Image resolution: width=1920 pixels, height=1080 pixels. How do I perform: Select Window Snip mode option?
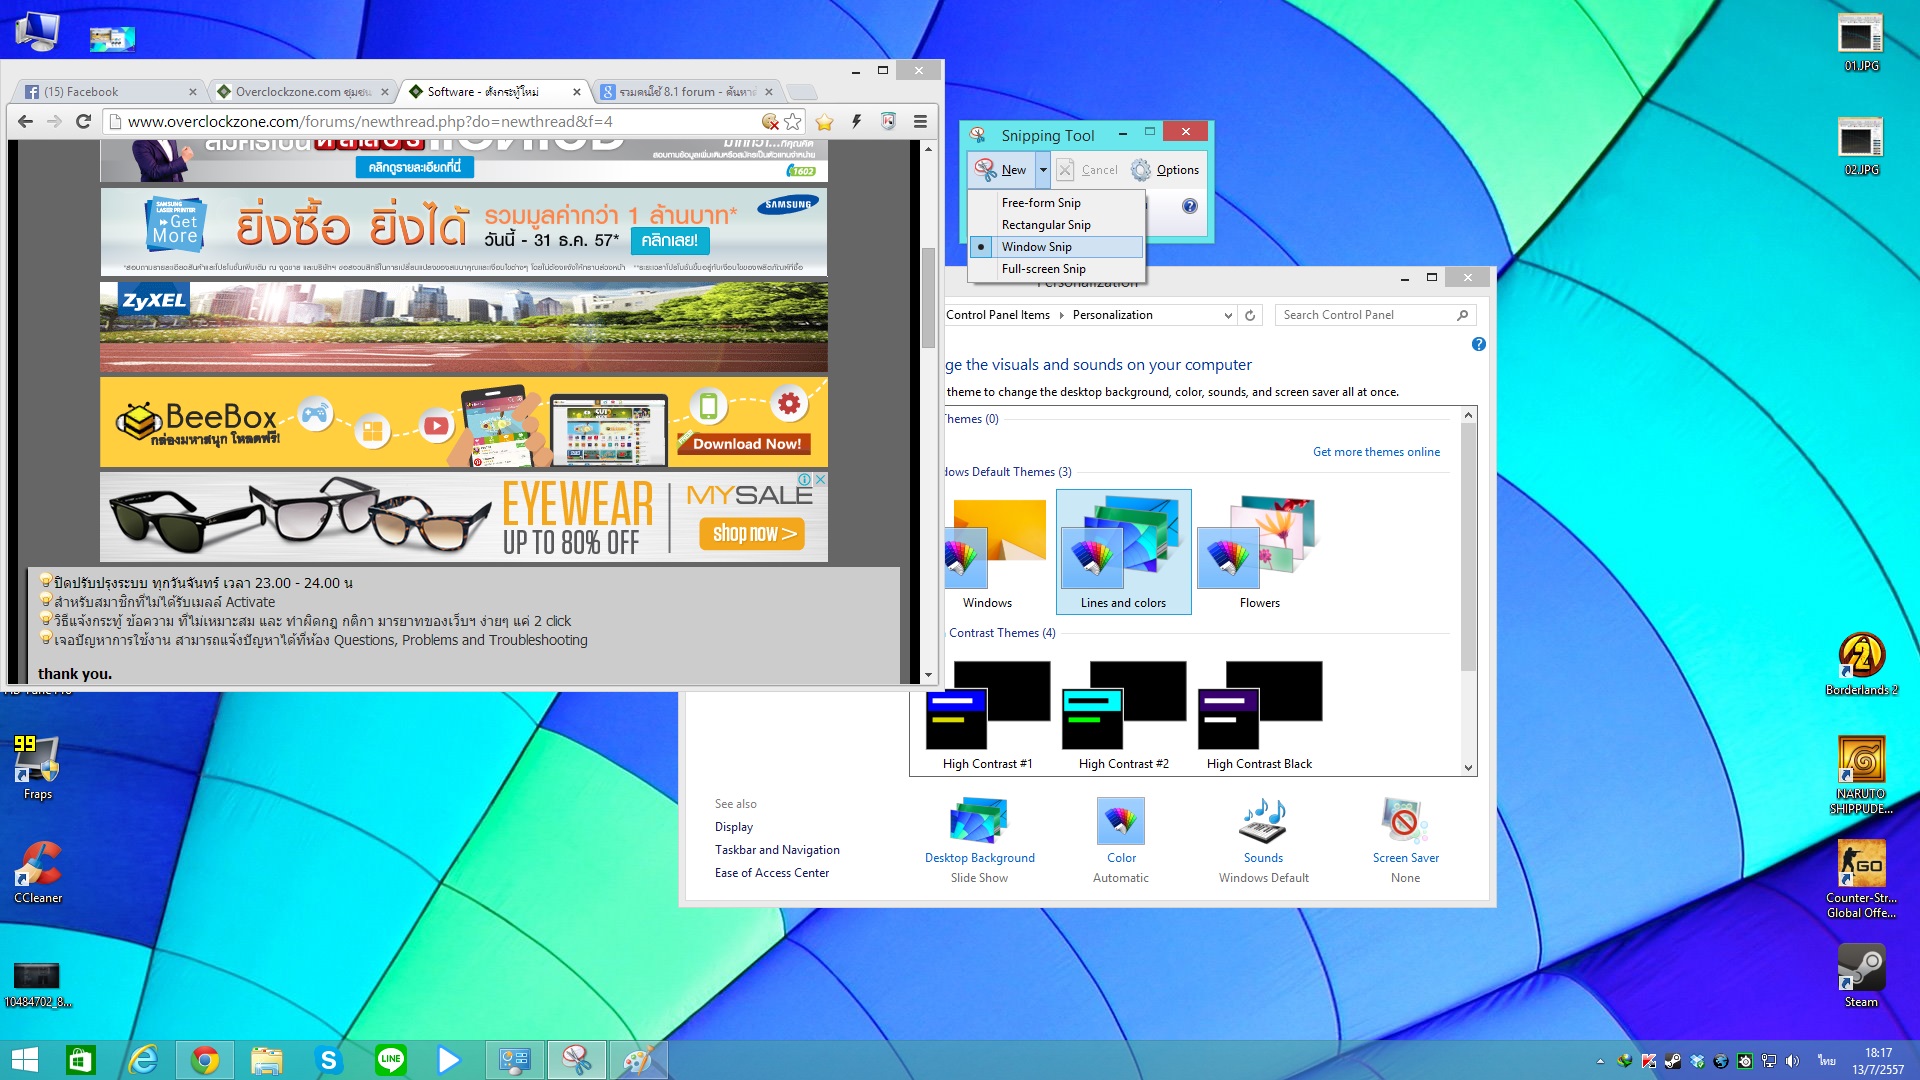1036,247
